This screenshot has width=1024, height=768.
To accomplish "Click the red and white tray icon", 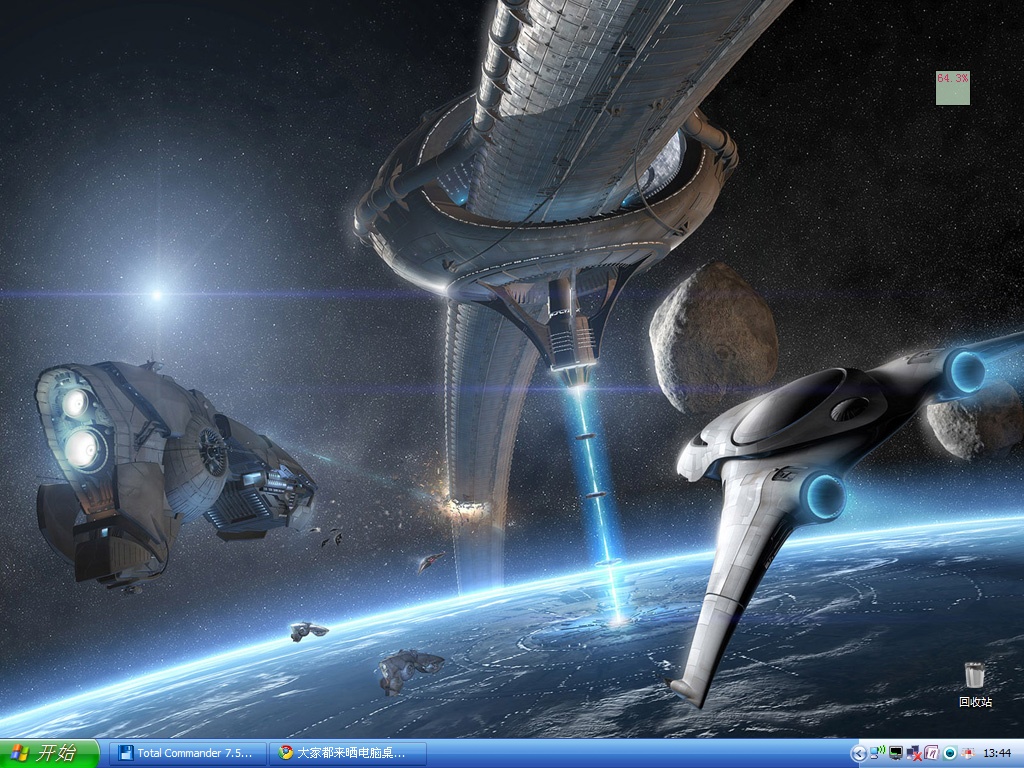I will pyautogui.click(x=968, y=753).
